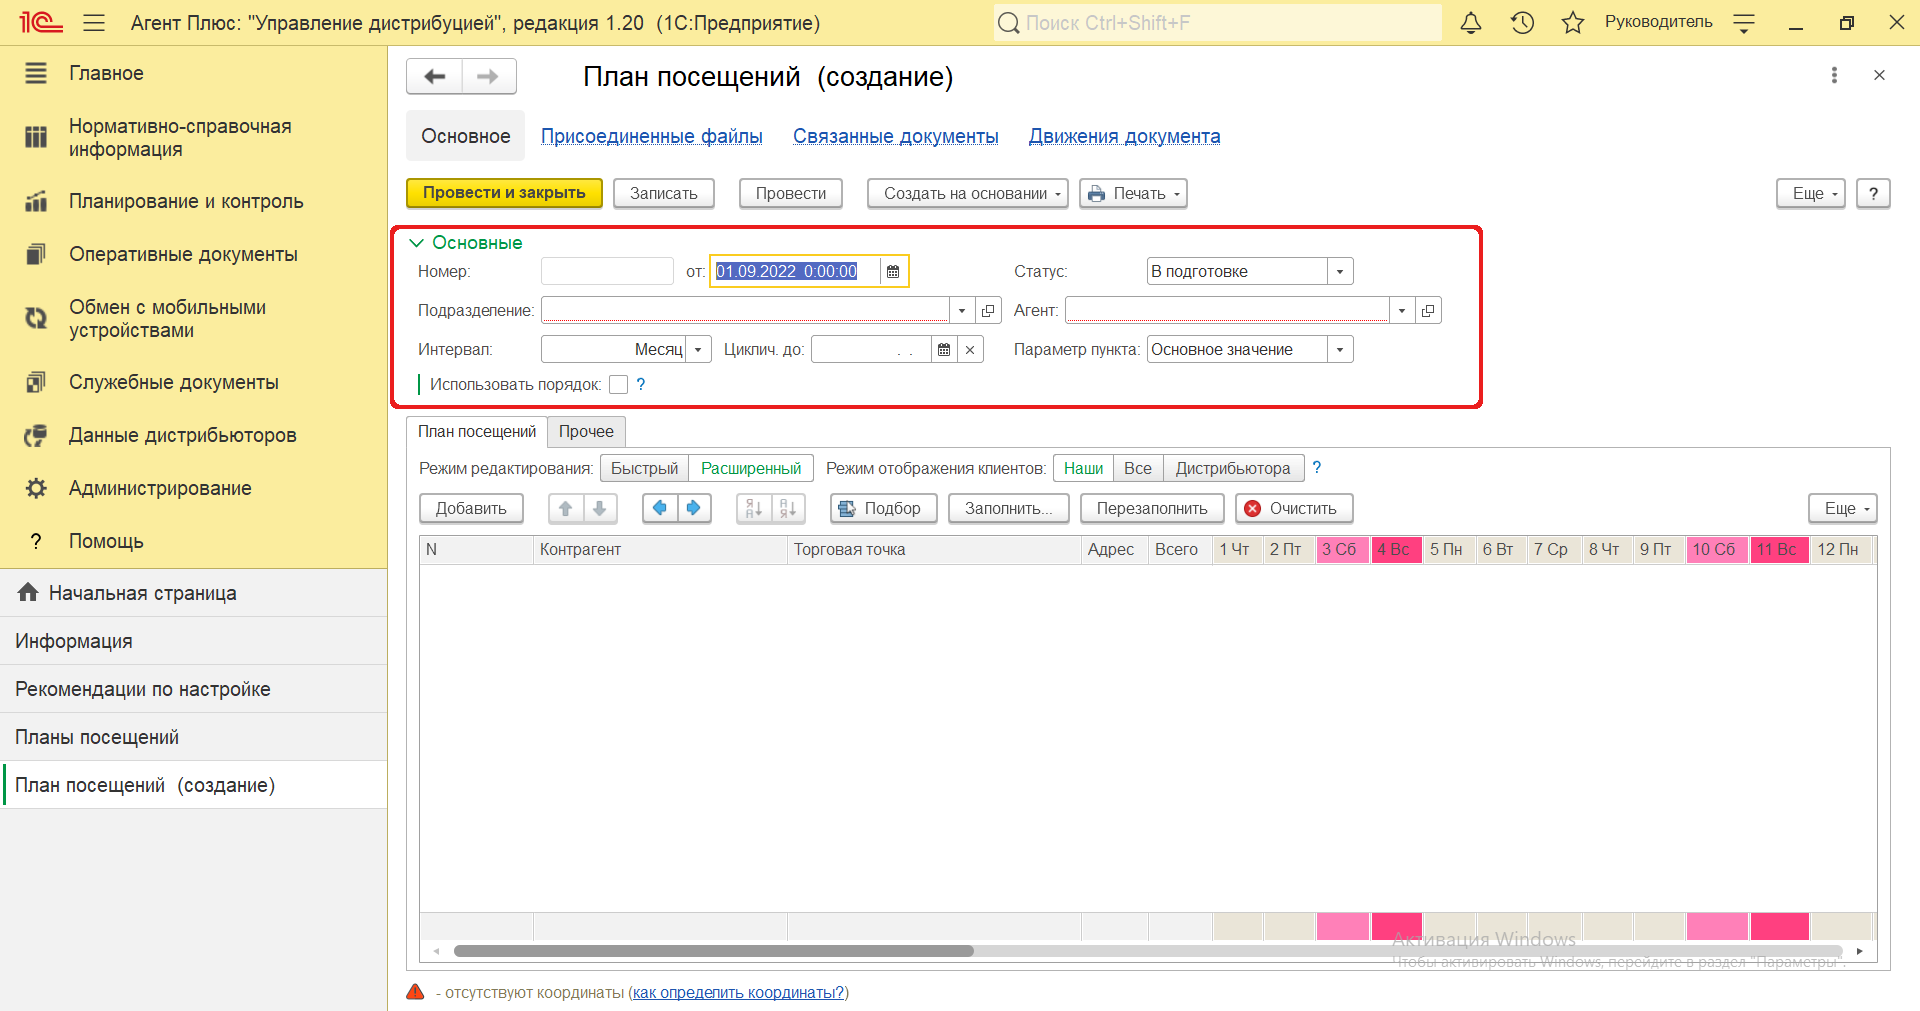Click Подбор button
Screen dimensions: 1920x1011
click(883, 508)
